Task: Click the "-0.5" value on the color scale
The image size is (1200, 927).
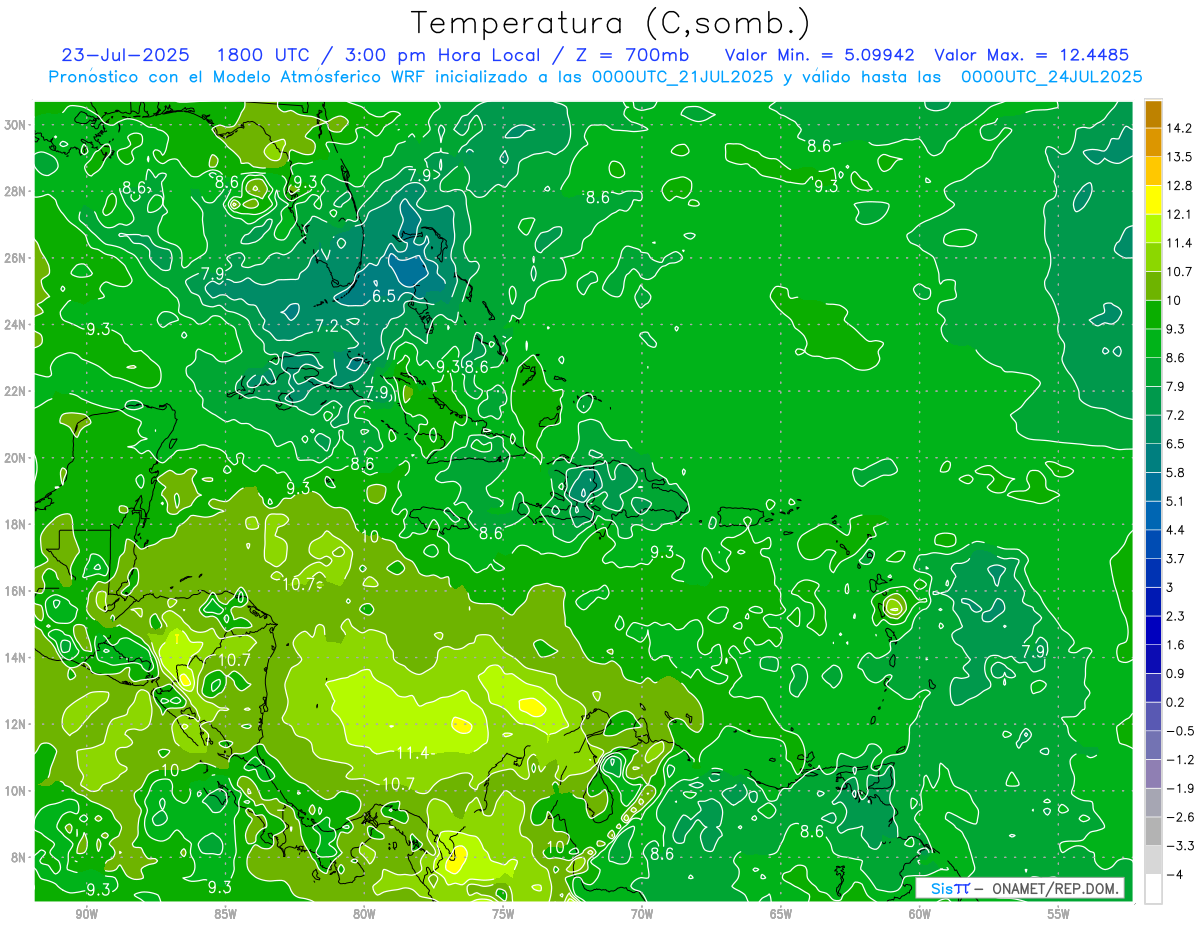Action: (x=1180, y=731)
